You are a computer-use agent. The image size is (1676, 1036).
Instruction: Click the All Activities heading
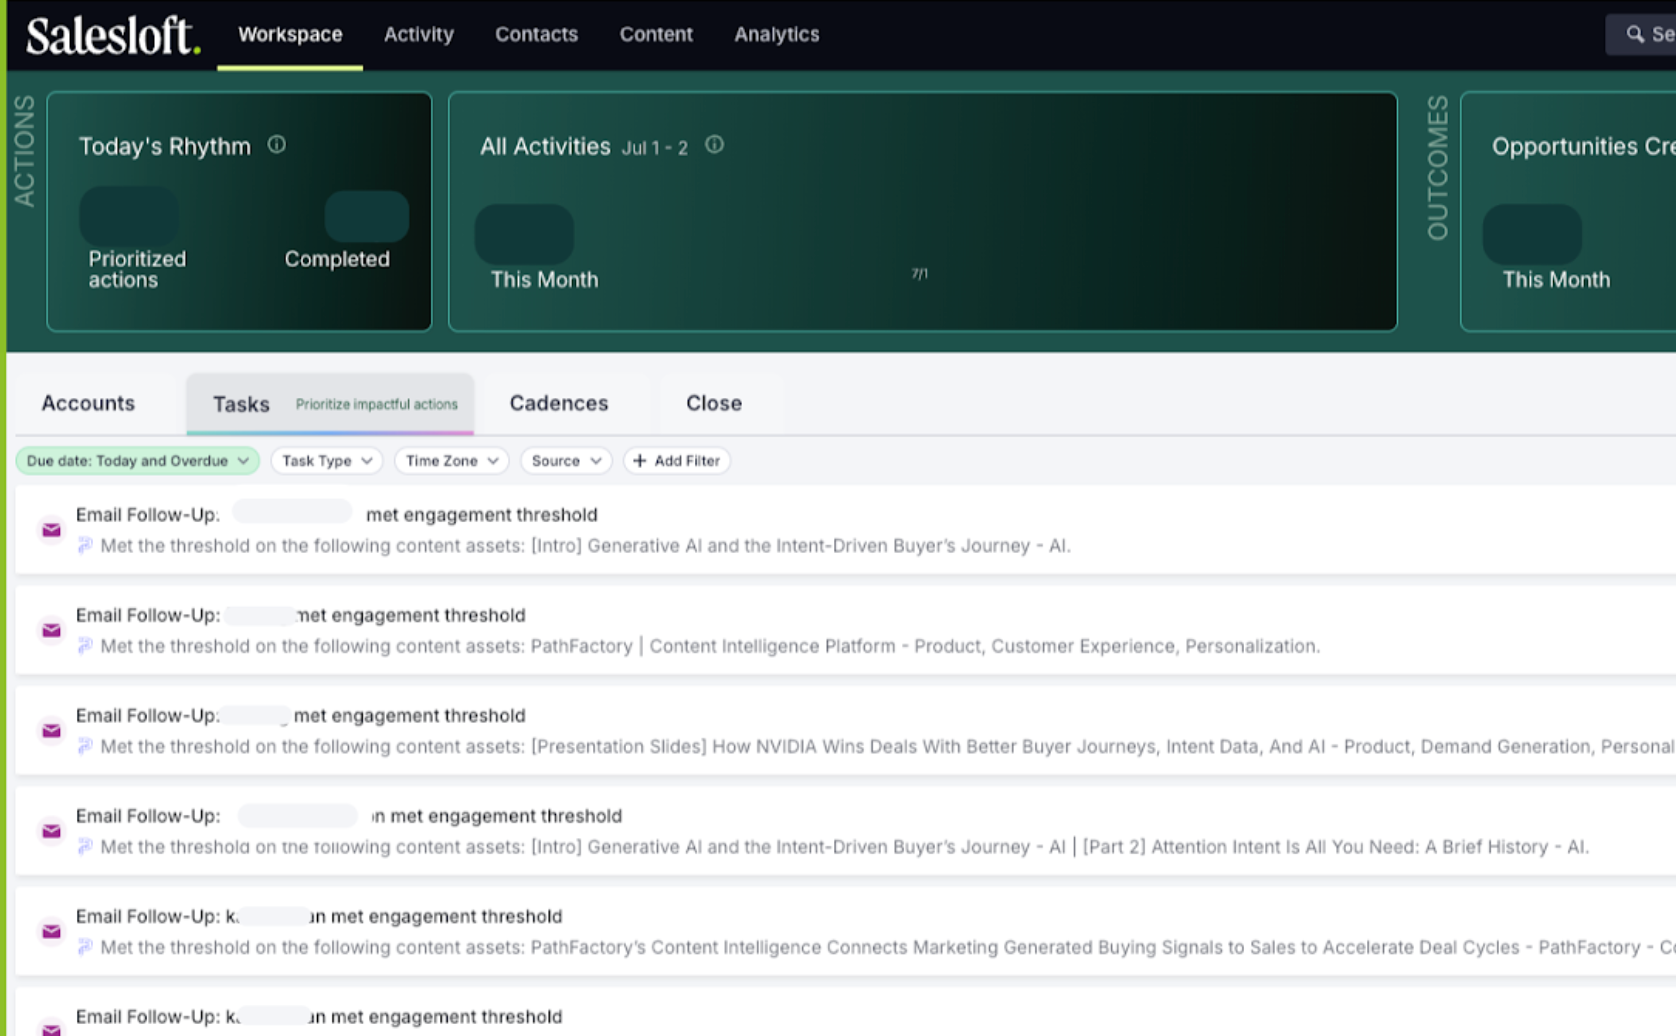click(545, 147)
